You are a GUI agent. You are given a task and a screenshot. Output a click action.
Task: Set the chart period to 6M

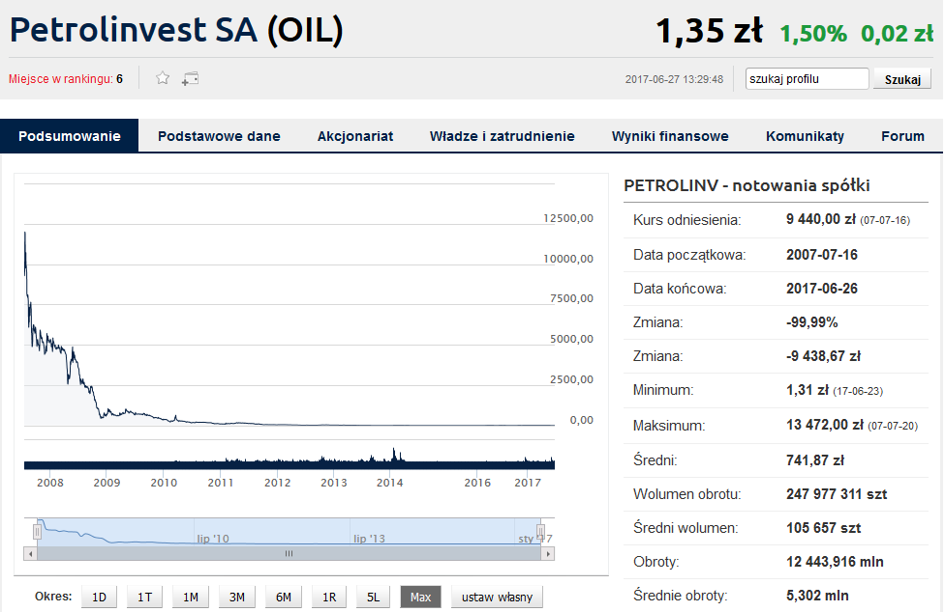point(283,597)
